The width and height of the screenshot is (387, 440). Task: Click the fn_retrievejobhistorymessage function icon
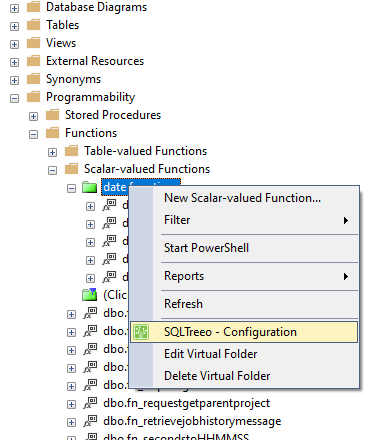(90, 420)
